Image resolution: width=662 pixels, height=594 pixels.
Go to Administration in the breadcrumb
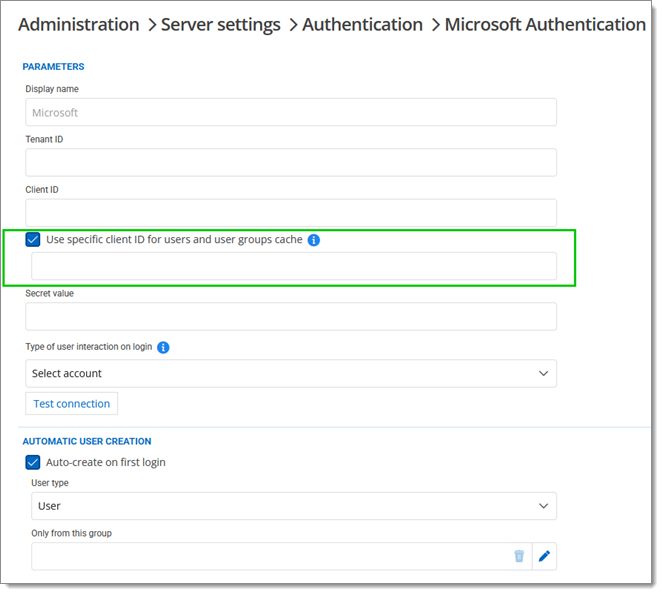tap(79, 24)
